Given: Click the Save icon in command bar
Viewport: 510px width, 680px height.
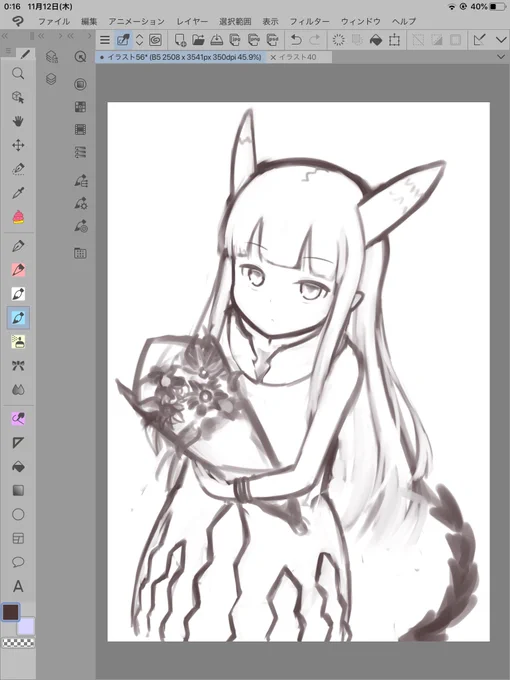Looking at the screenshot, I should pos(216,40).
